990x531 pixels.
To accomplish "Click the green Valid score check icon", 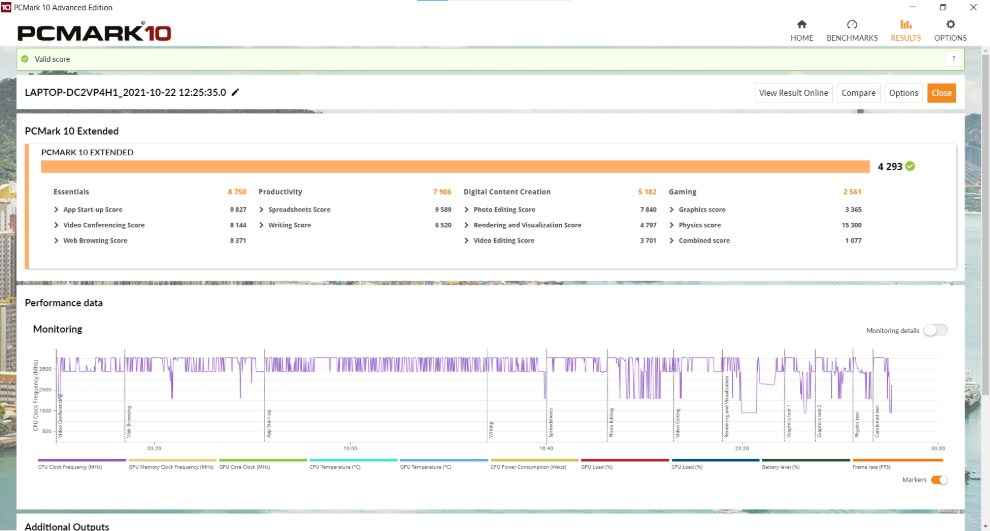I will pyautogui.click(x=25, y=59).
